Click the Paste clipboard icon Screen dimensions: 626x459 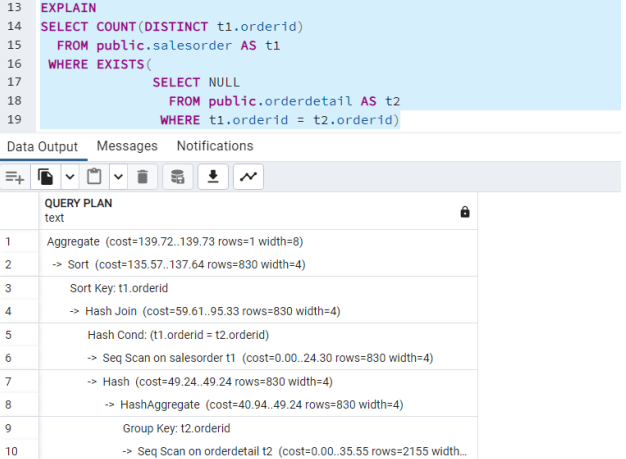point(94,177)
